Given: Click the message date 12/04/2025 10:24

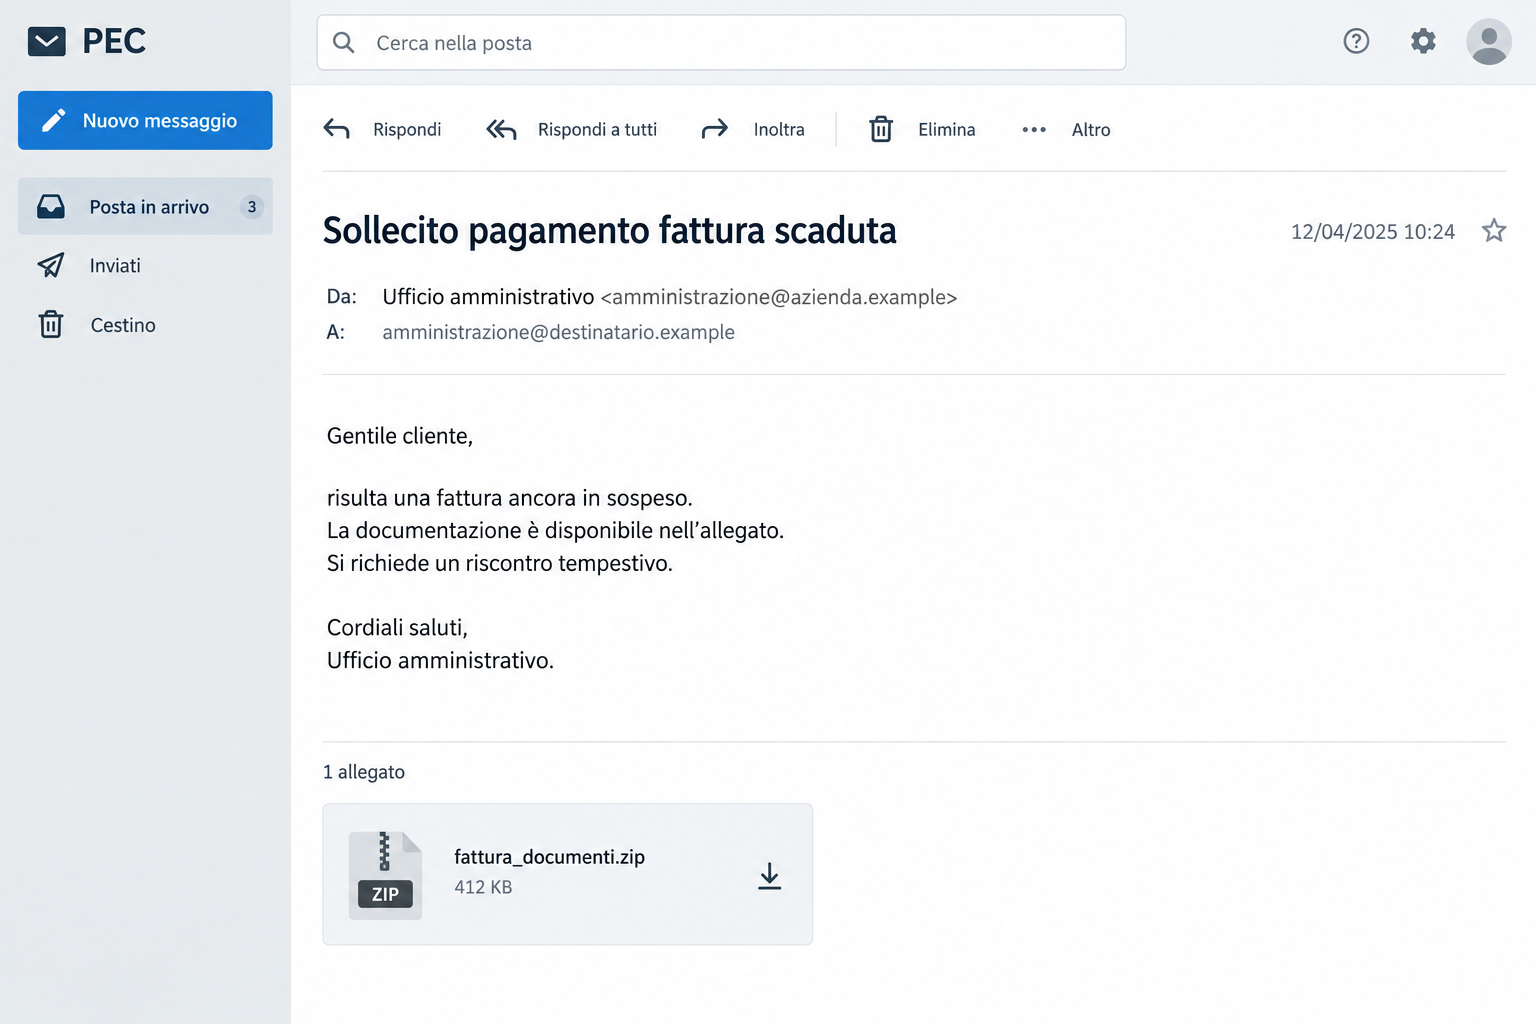Looking at the screenshot, I should click(1372, 232).
